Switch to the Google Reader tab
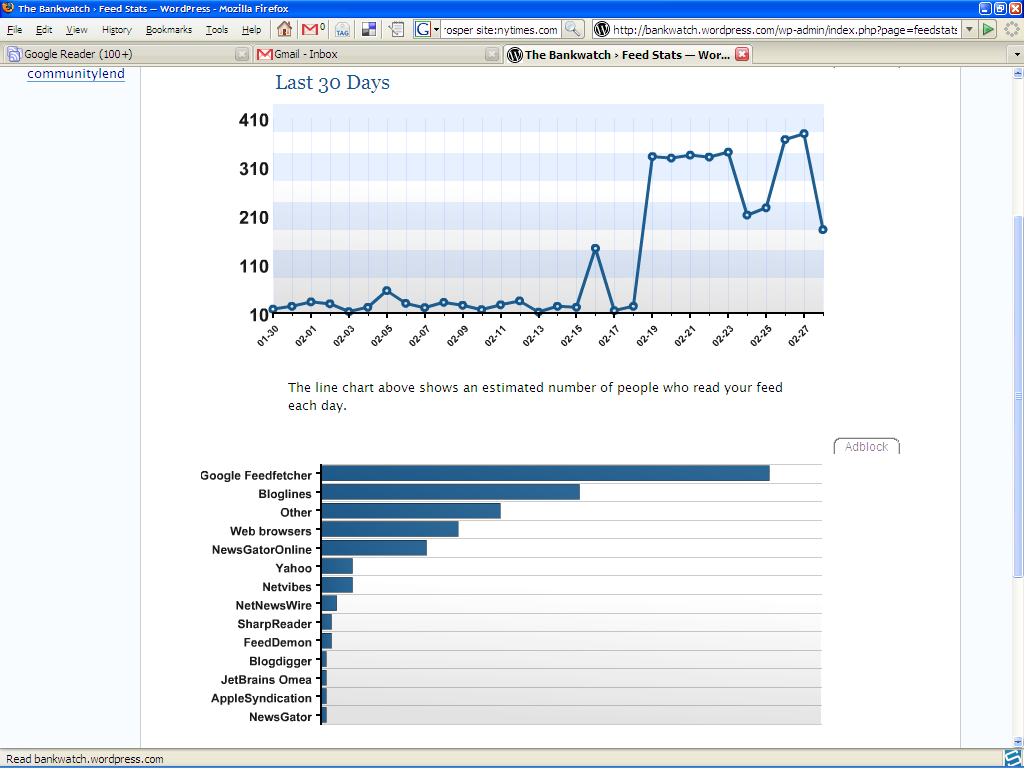1024x768 pixels. (x=120, y=54)
